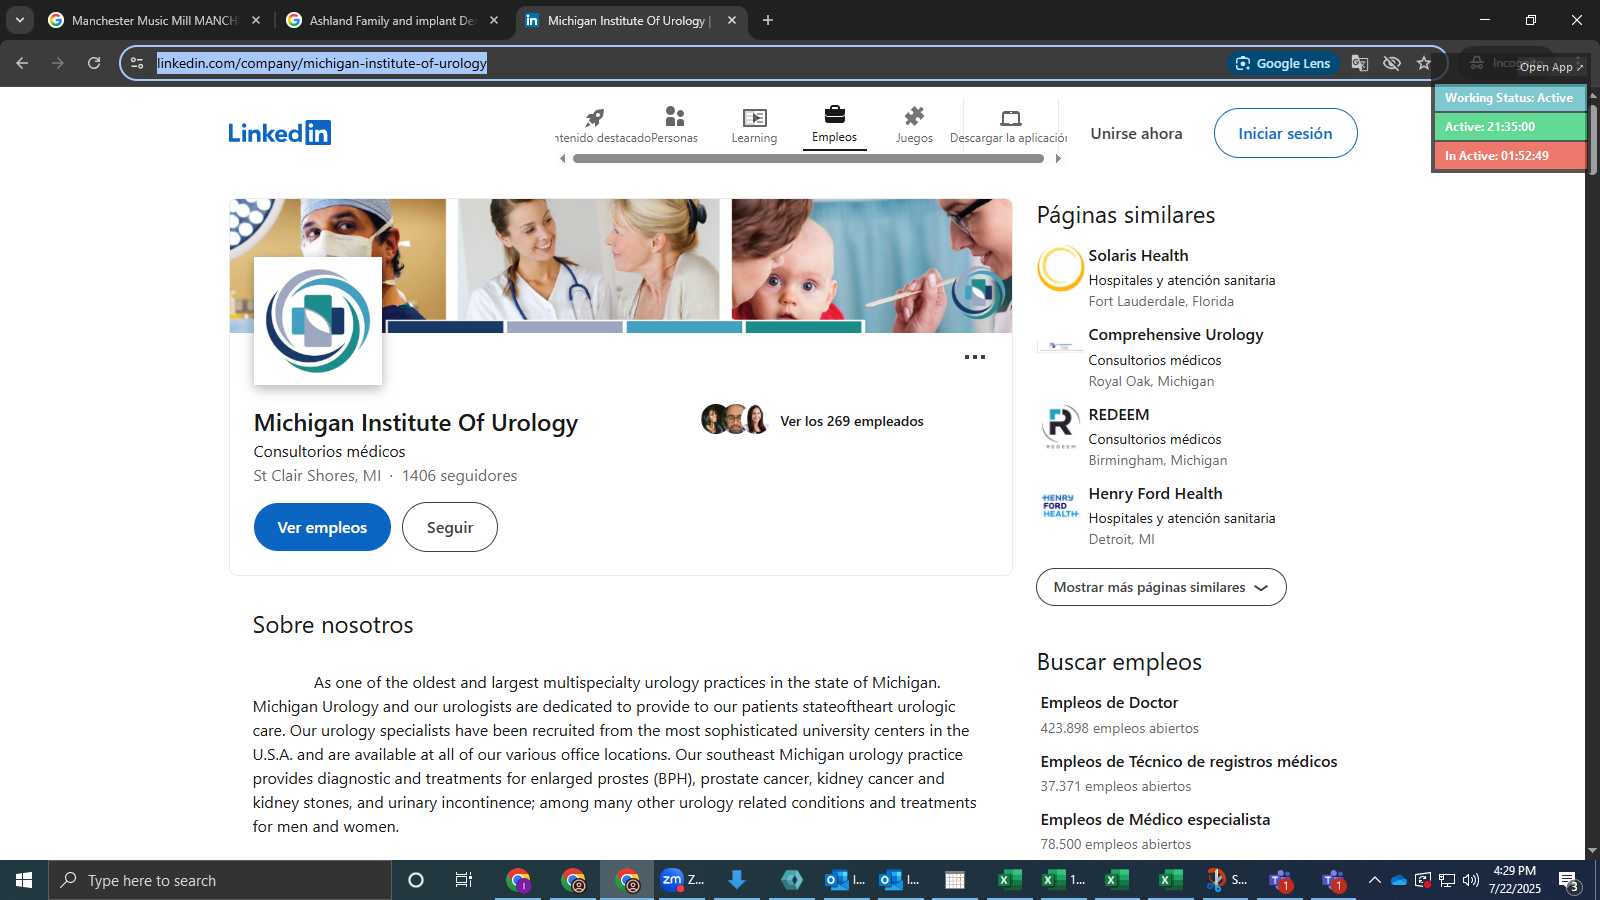Viewport: 1600px width, 900px height.
Task: Click the address bar URL
Action: pos(321,63)
